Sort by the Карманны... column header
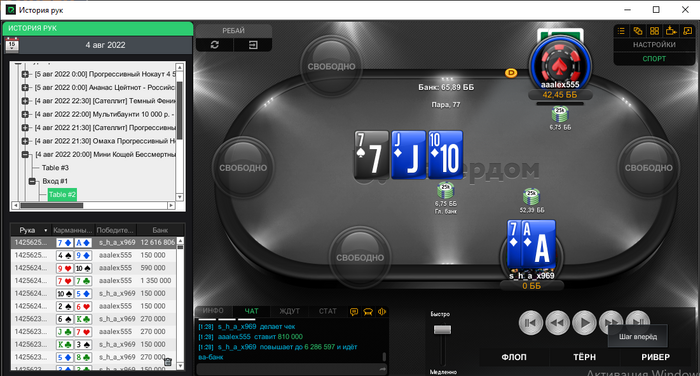 [x=73, y=230]
